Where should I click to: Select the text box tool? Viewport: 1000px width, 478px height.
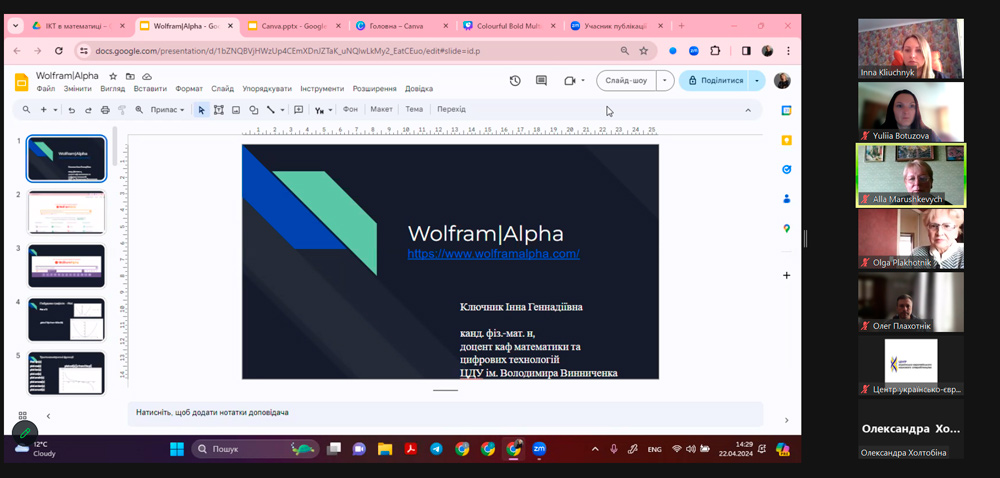click(218, 110)
